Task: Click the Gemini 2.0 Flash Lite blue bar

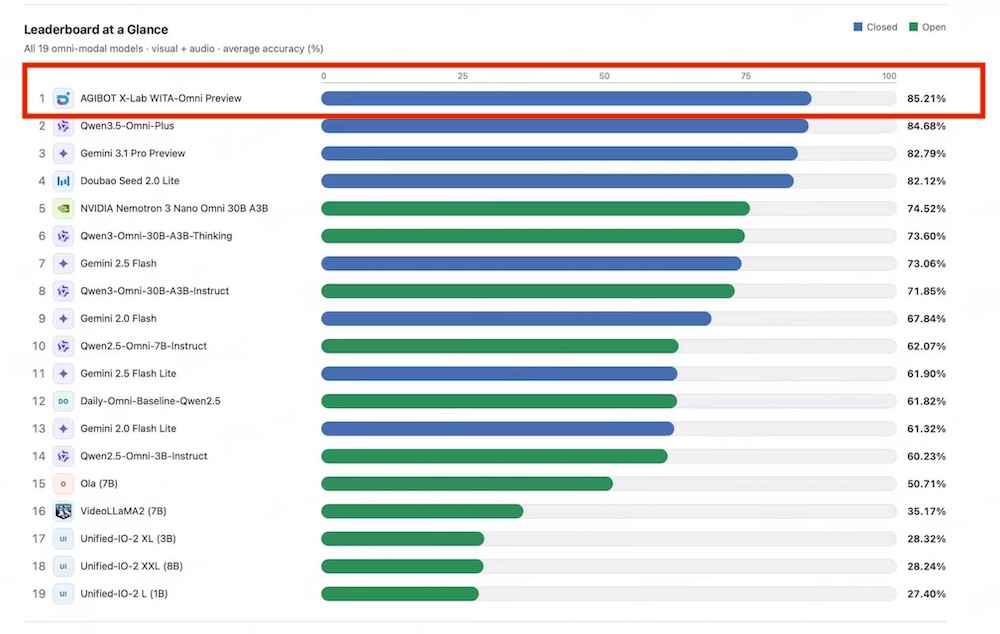Action: tap(497, 429)
